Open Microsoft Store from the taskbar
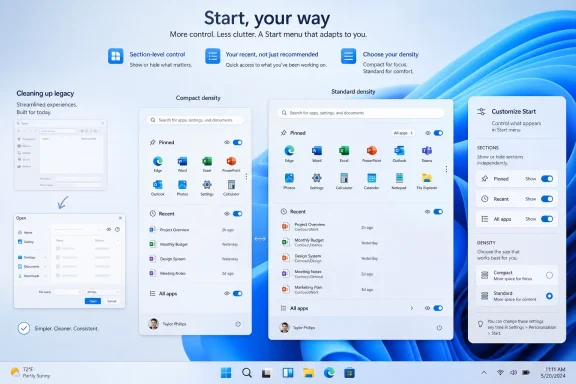 pos(349,373)
